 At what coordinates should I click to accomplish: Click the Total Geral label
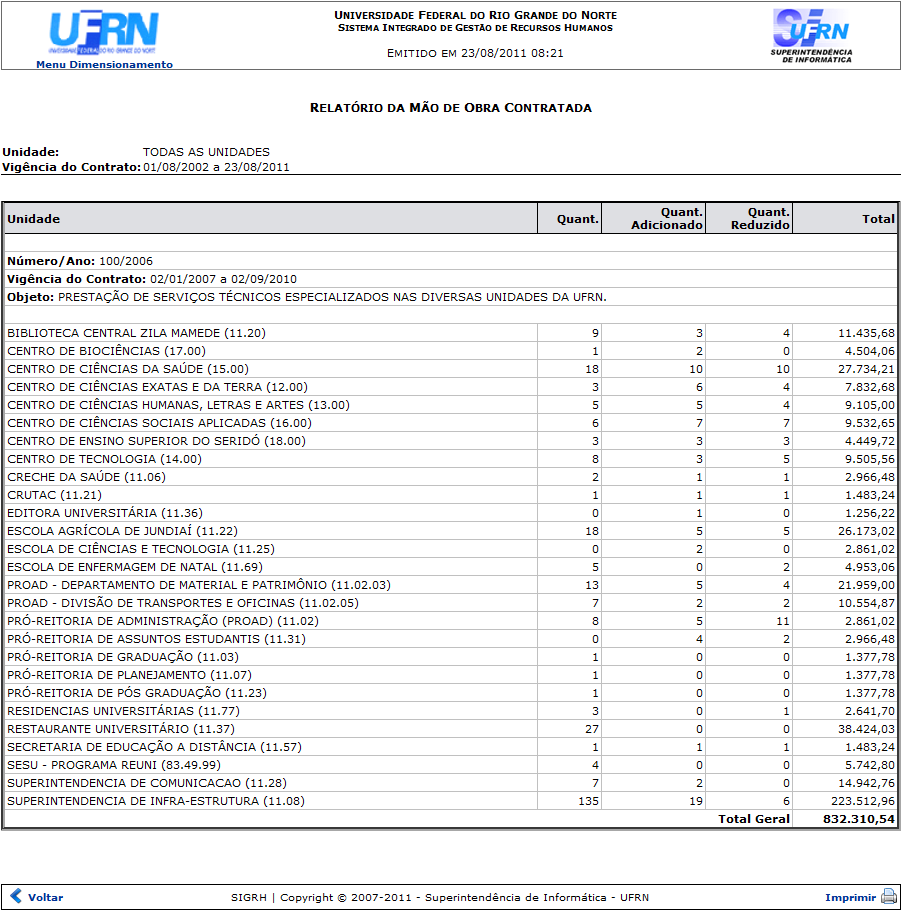[754, 820]
